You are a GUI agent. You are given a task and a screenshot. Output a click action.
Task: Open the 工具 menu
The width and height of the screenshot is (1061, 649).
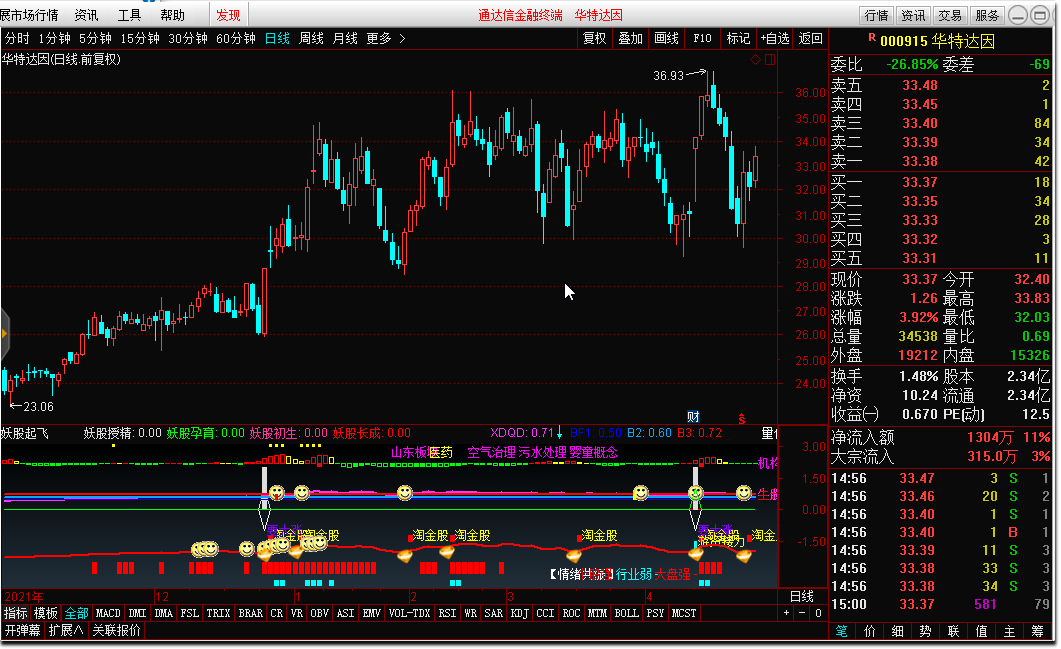[129, 15]
